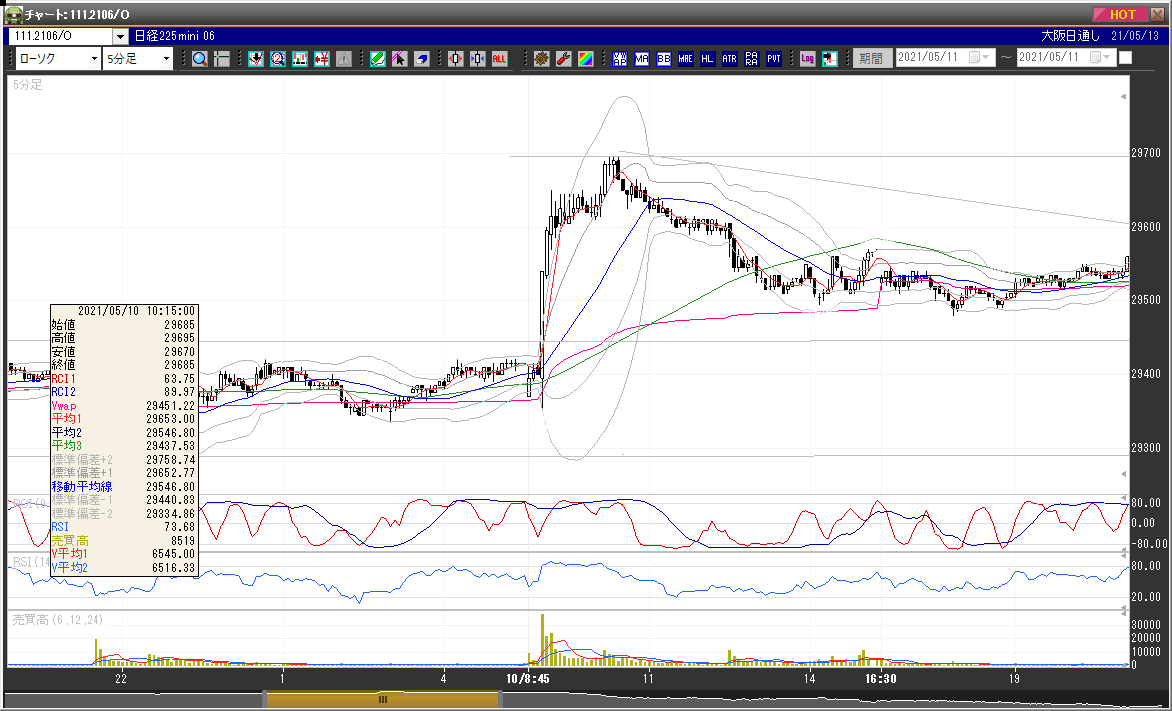Click the 移動平均線 row in info box
The height and width of the screenshot is (711, 1172).
[x=123, y=487]
